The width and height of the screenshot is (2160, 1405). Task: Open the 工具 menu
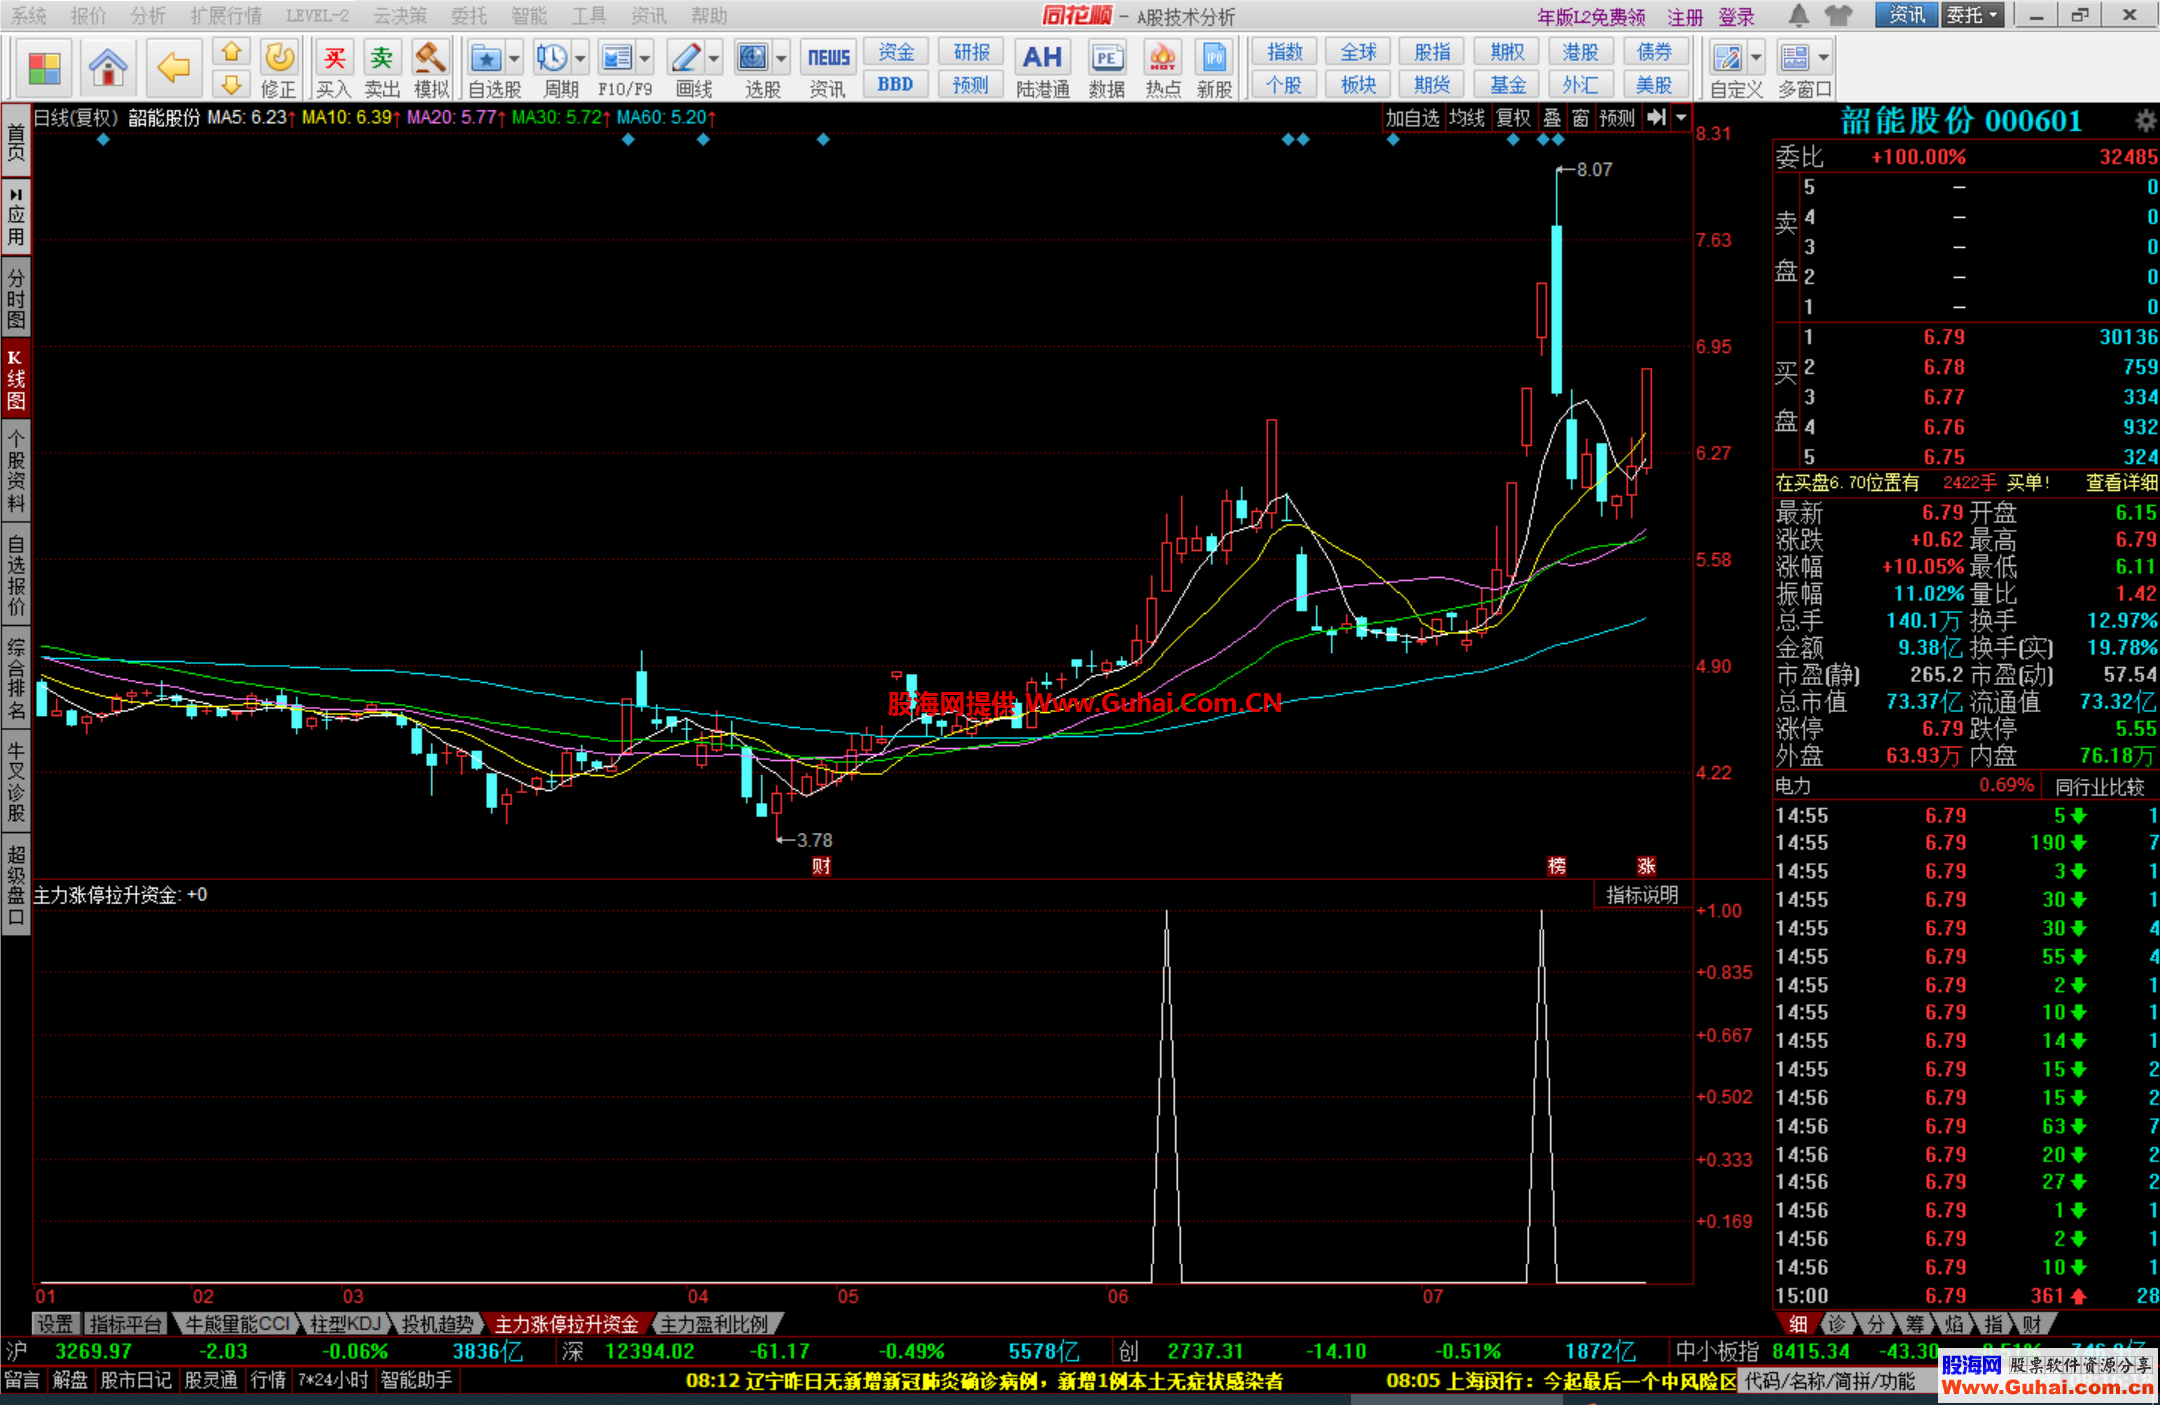(x=589, y=16)
